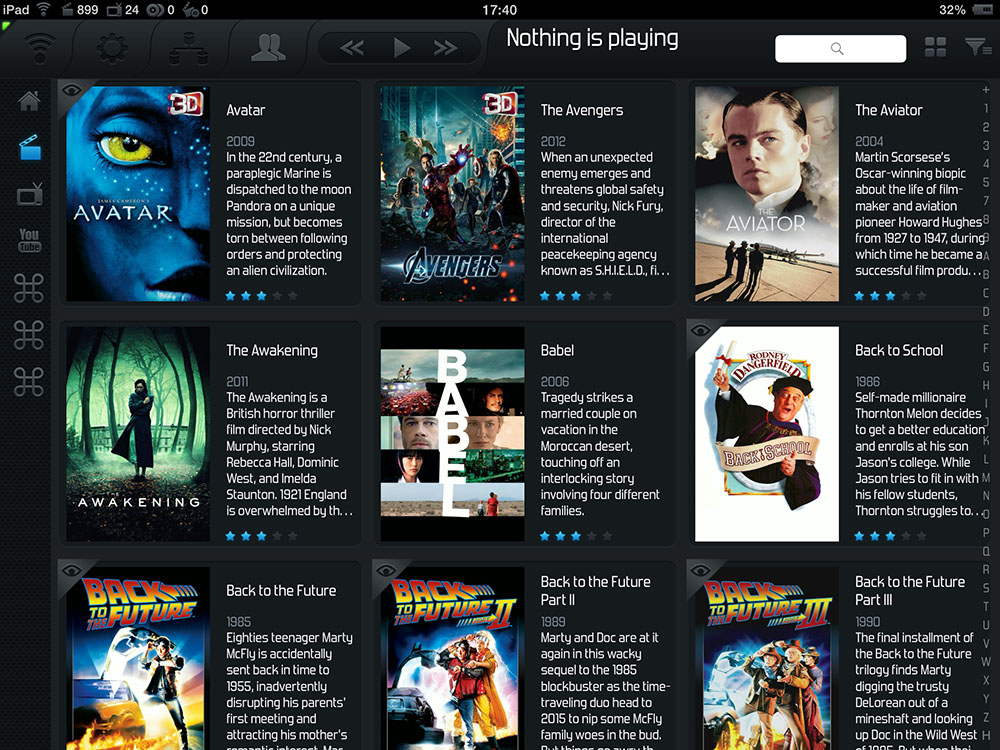Open the filter and sort dropdown
This screenshot has width=1000, height=750.
pyautogui.click(x=975, y=47)
